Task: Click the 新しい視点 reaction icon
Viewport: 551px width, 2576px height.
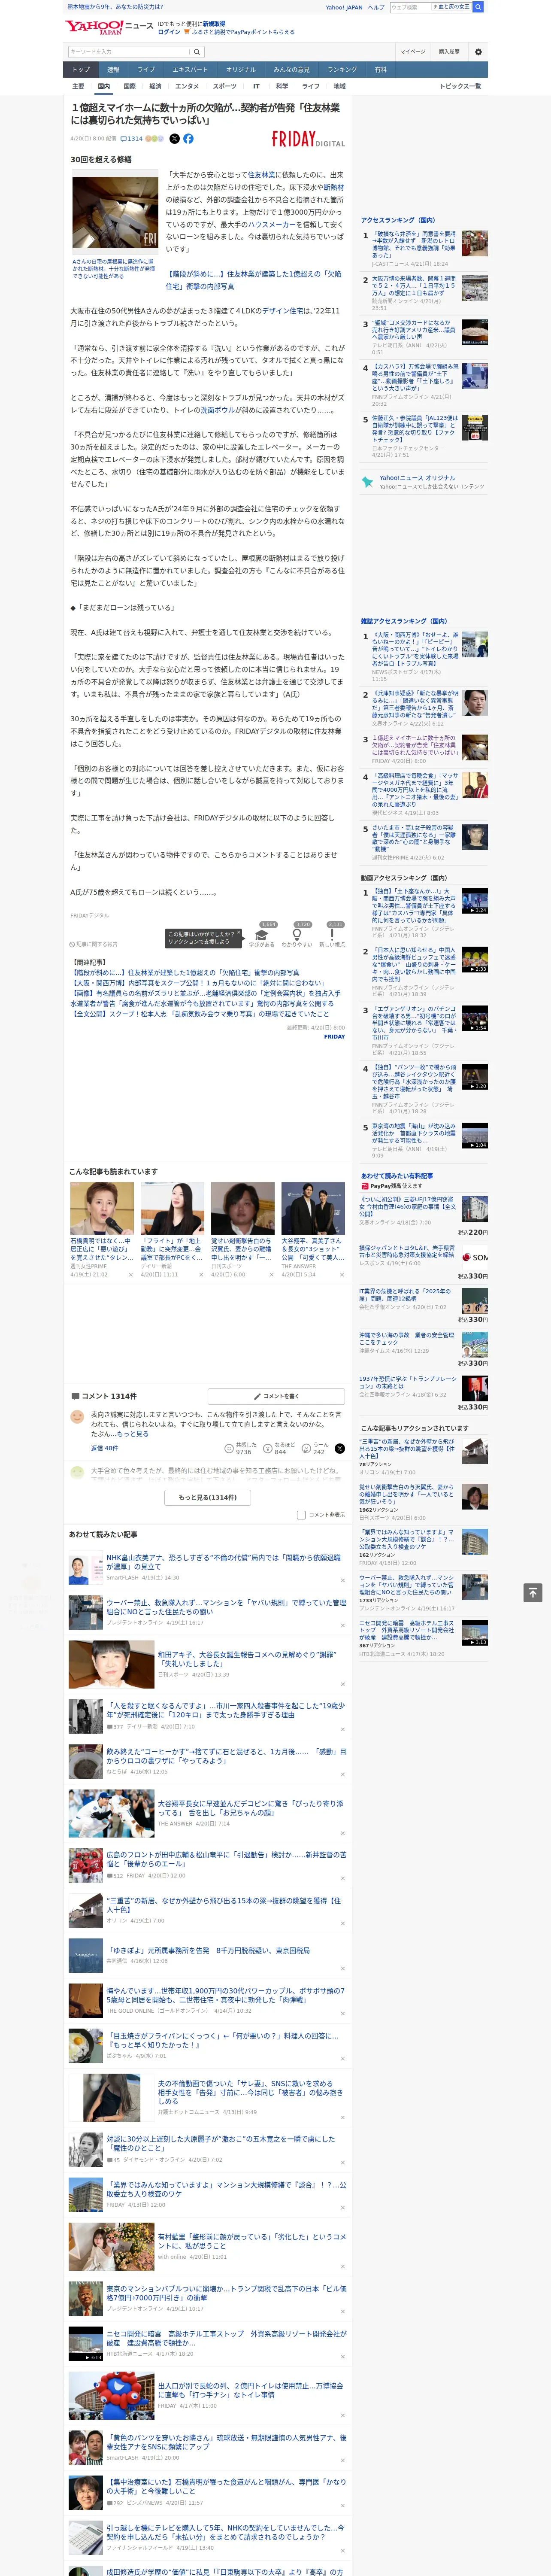Action: coord(332,935)
